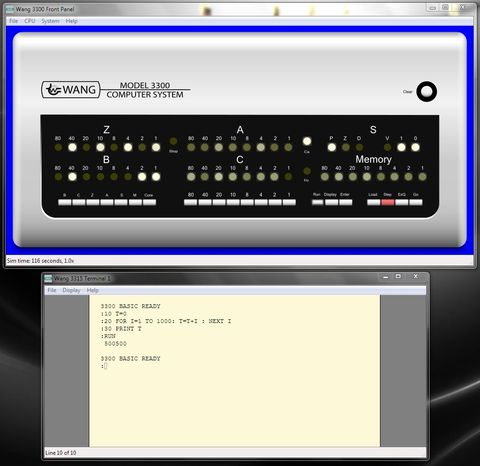480x466 pixels.
Task: Click the 'Sim time: 116 seconds' status text
Action: 40,261
